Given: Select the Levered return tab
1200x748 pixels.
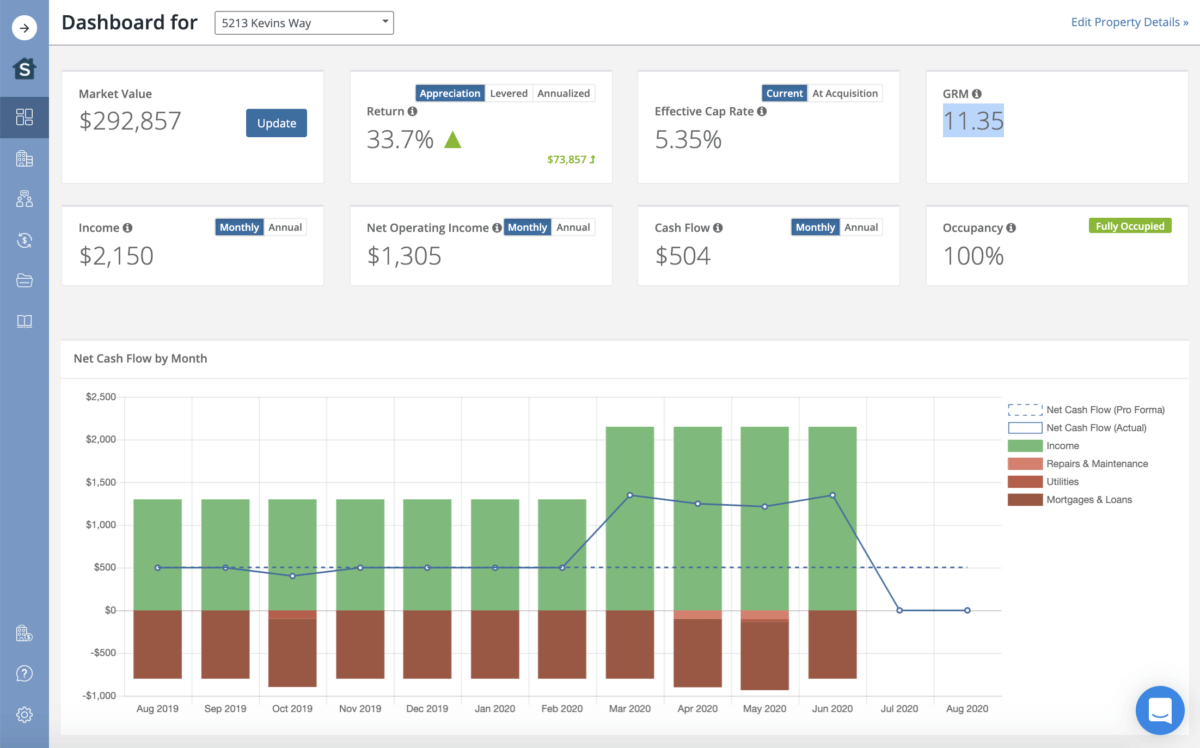Looking at the screenshot, I should 508,94.
